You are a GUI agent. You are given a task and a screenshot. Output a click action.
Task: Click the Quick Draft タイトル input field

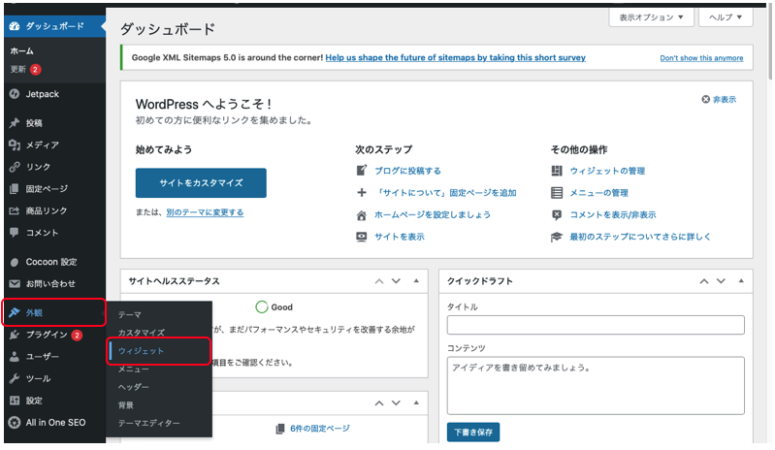(x=596, y=325)
